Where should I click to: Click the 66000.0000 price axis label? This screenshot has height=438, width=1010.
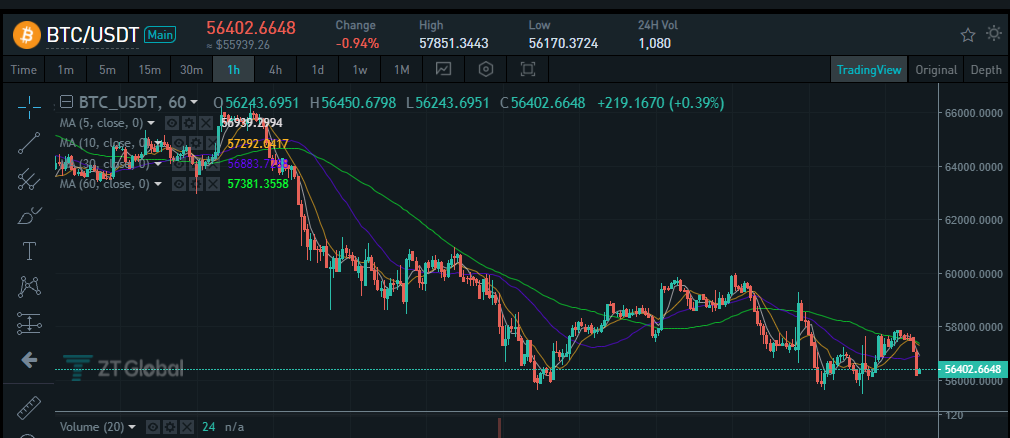[x=974, y=113]
